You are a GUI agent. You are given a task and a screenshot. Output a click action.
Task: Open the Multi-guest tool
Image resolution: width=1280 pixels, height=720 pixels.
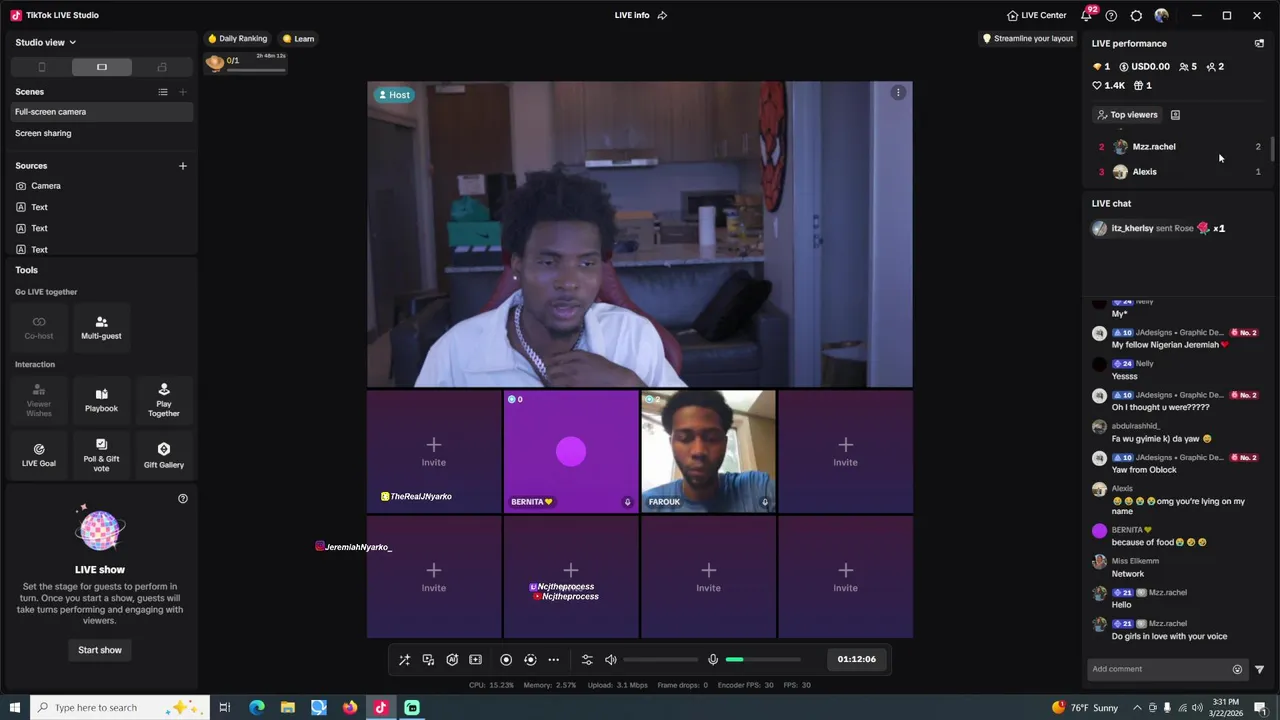click(x=101, y=327)
